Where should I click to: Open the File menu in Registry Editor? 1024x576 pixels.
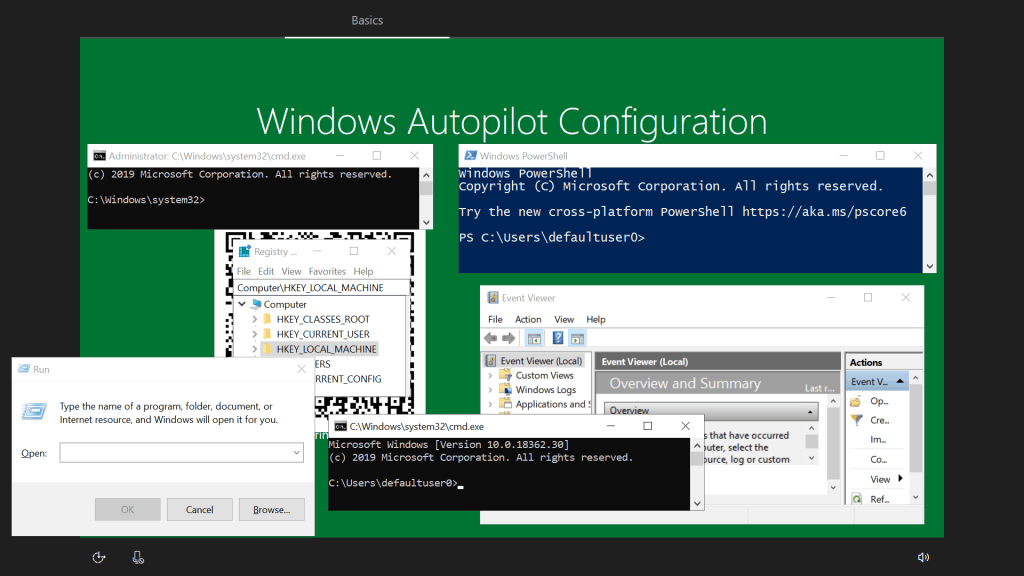244,272
